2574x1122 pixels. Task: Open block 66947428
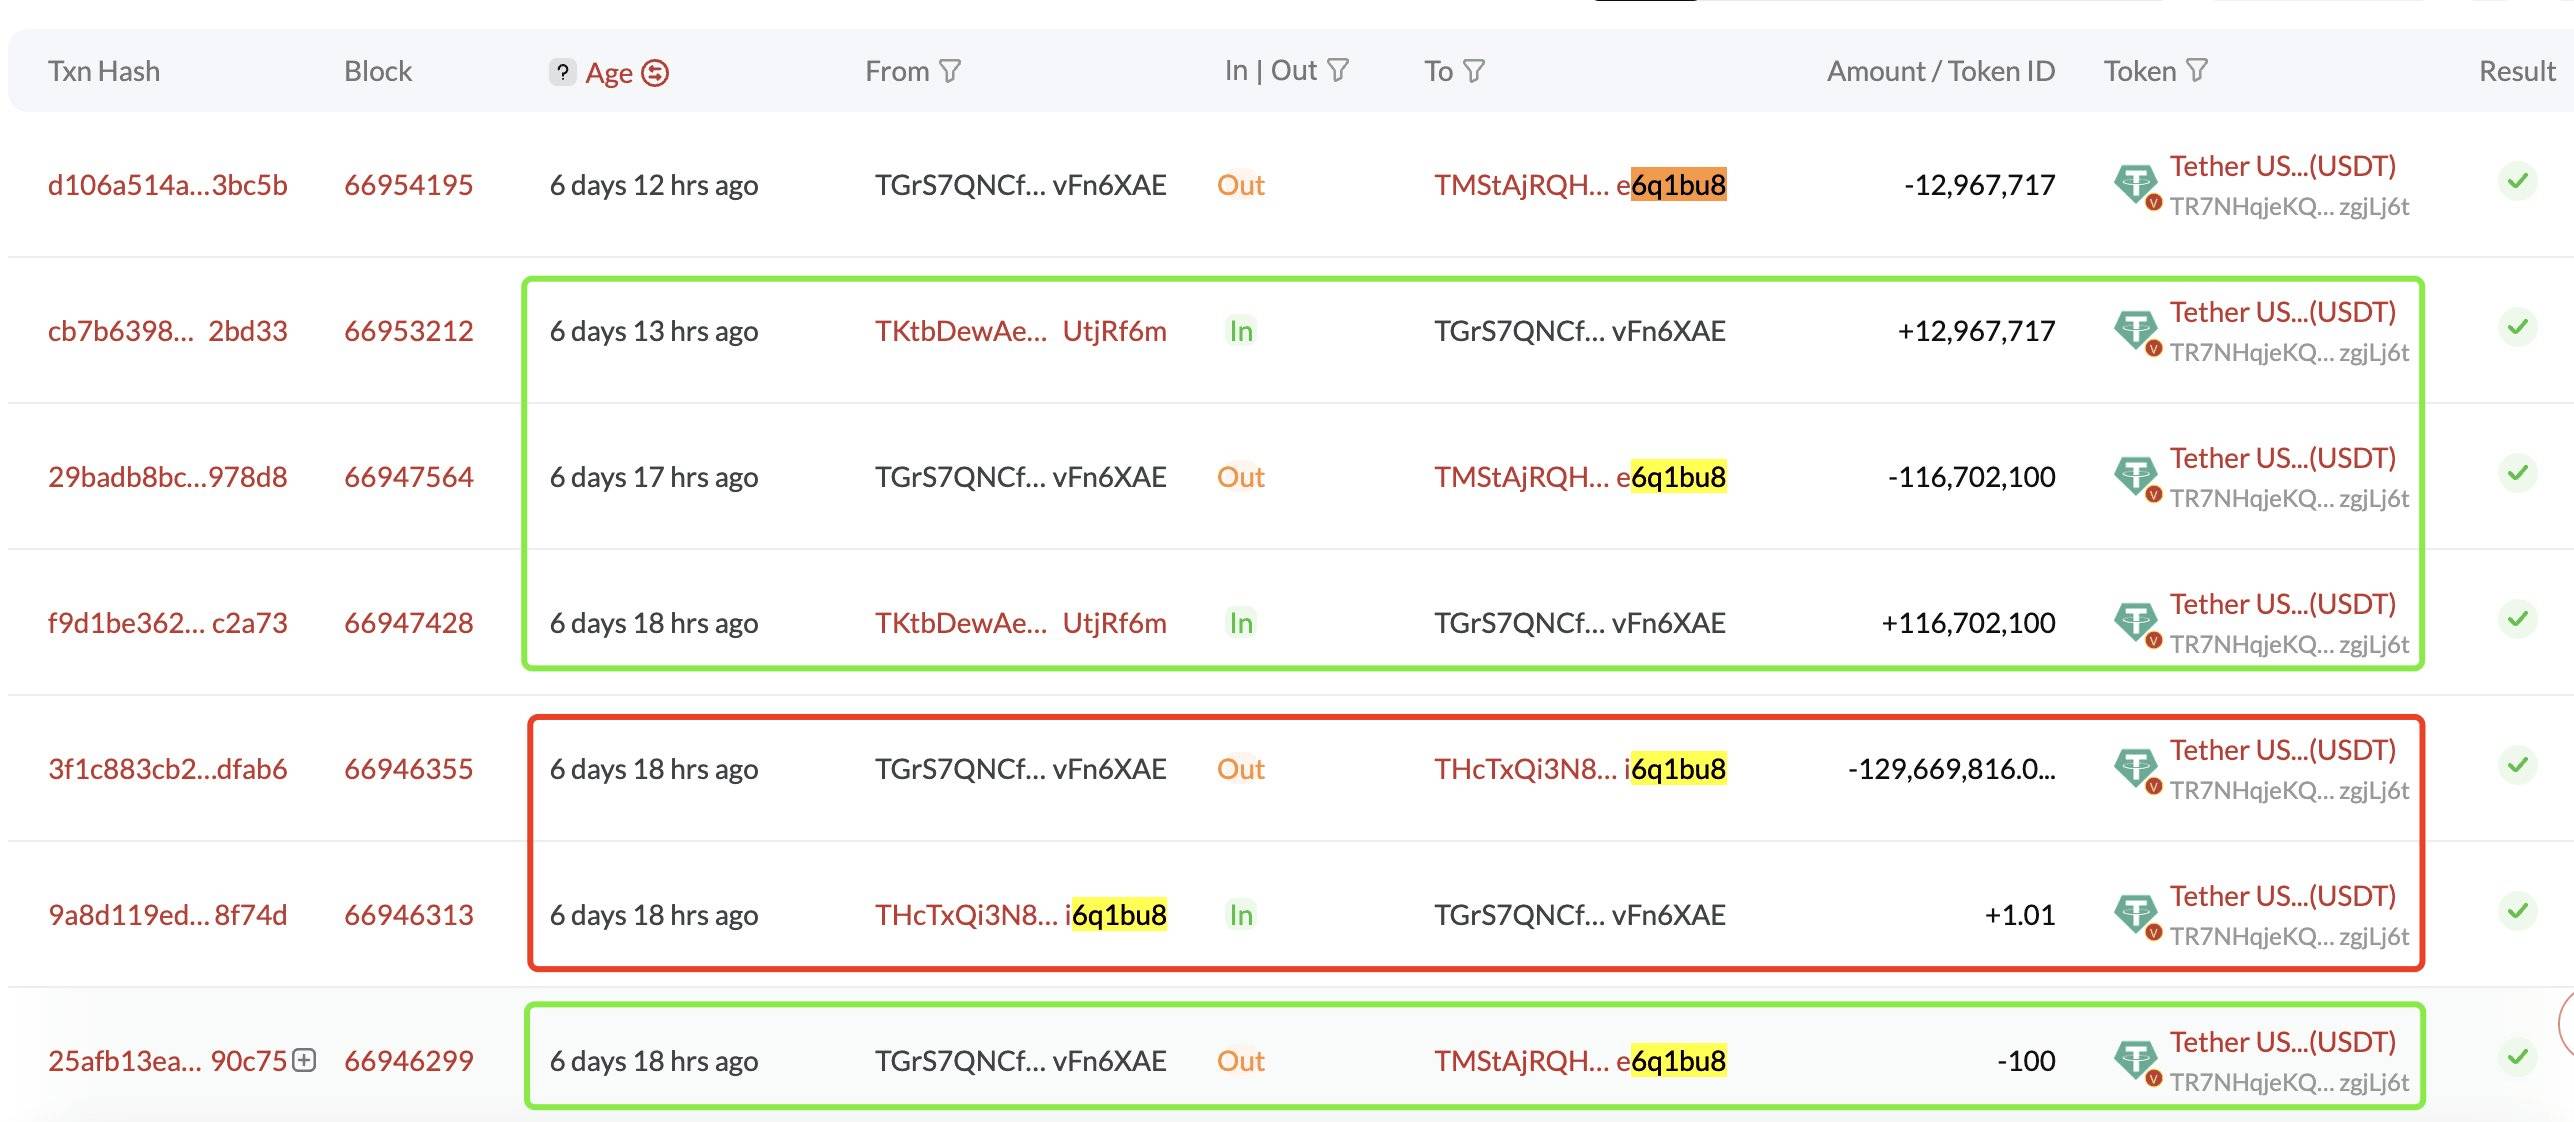[x=409, y=623]
